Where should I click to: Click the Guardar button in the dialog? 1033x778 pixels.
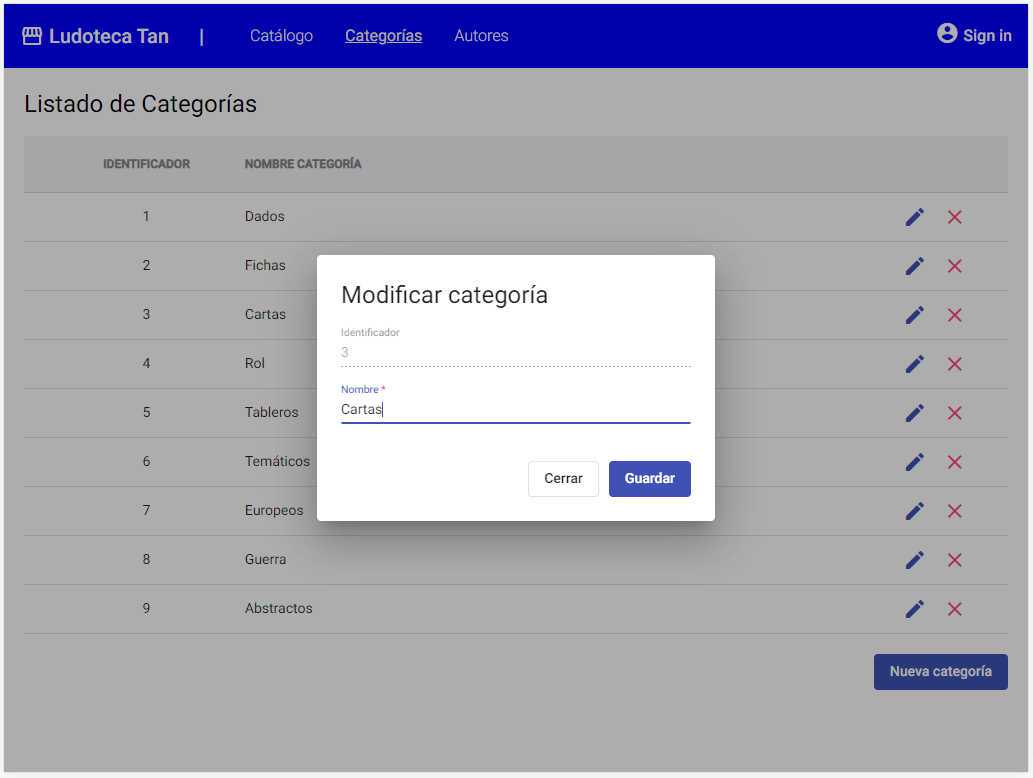tap(649, 478)
